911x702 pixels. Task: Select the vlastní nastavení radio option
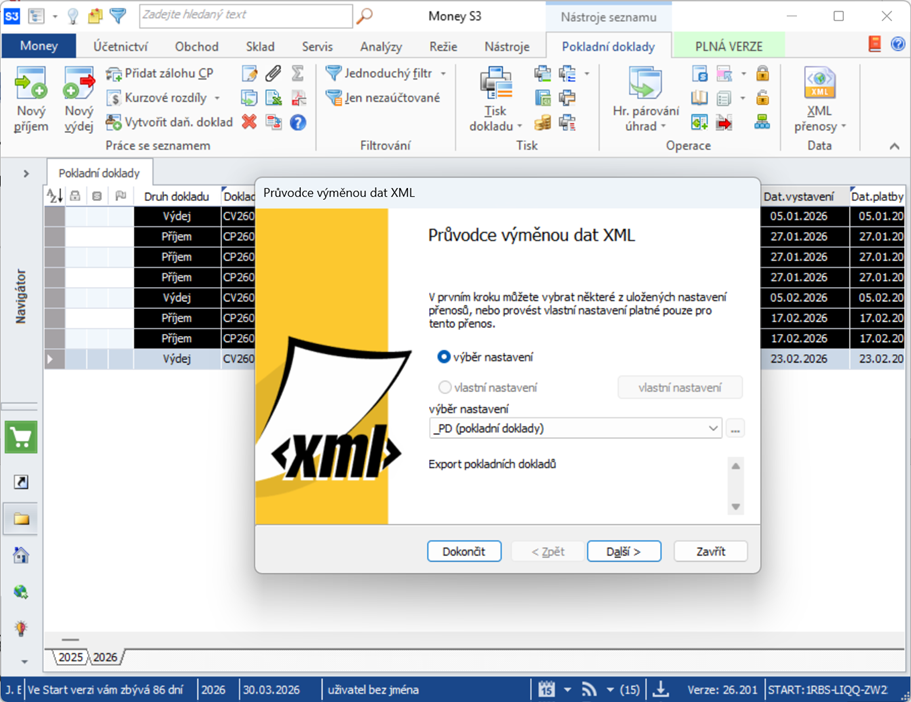tap(445, 387)
